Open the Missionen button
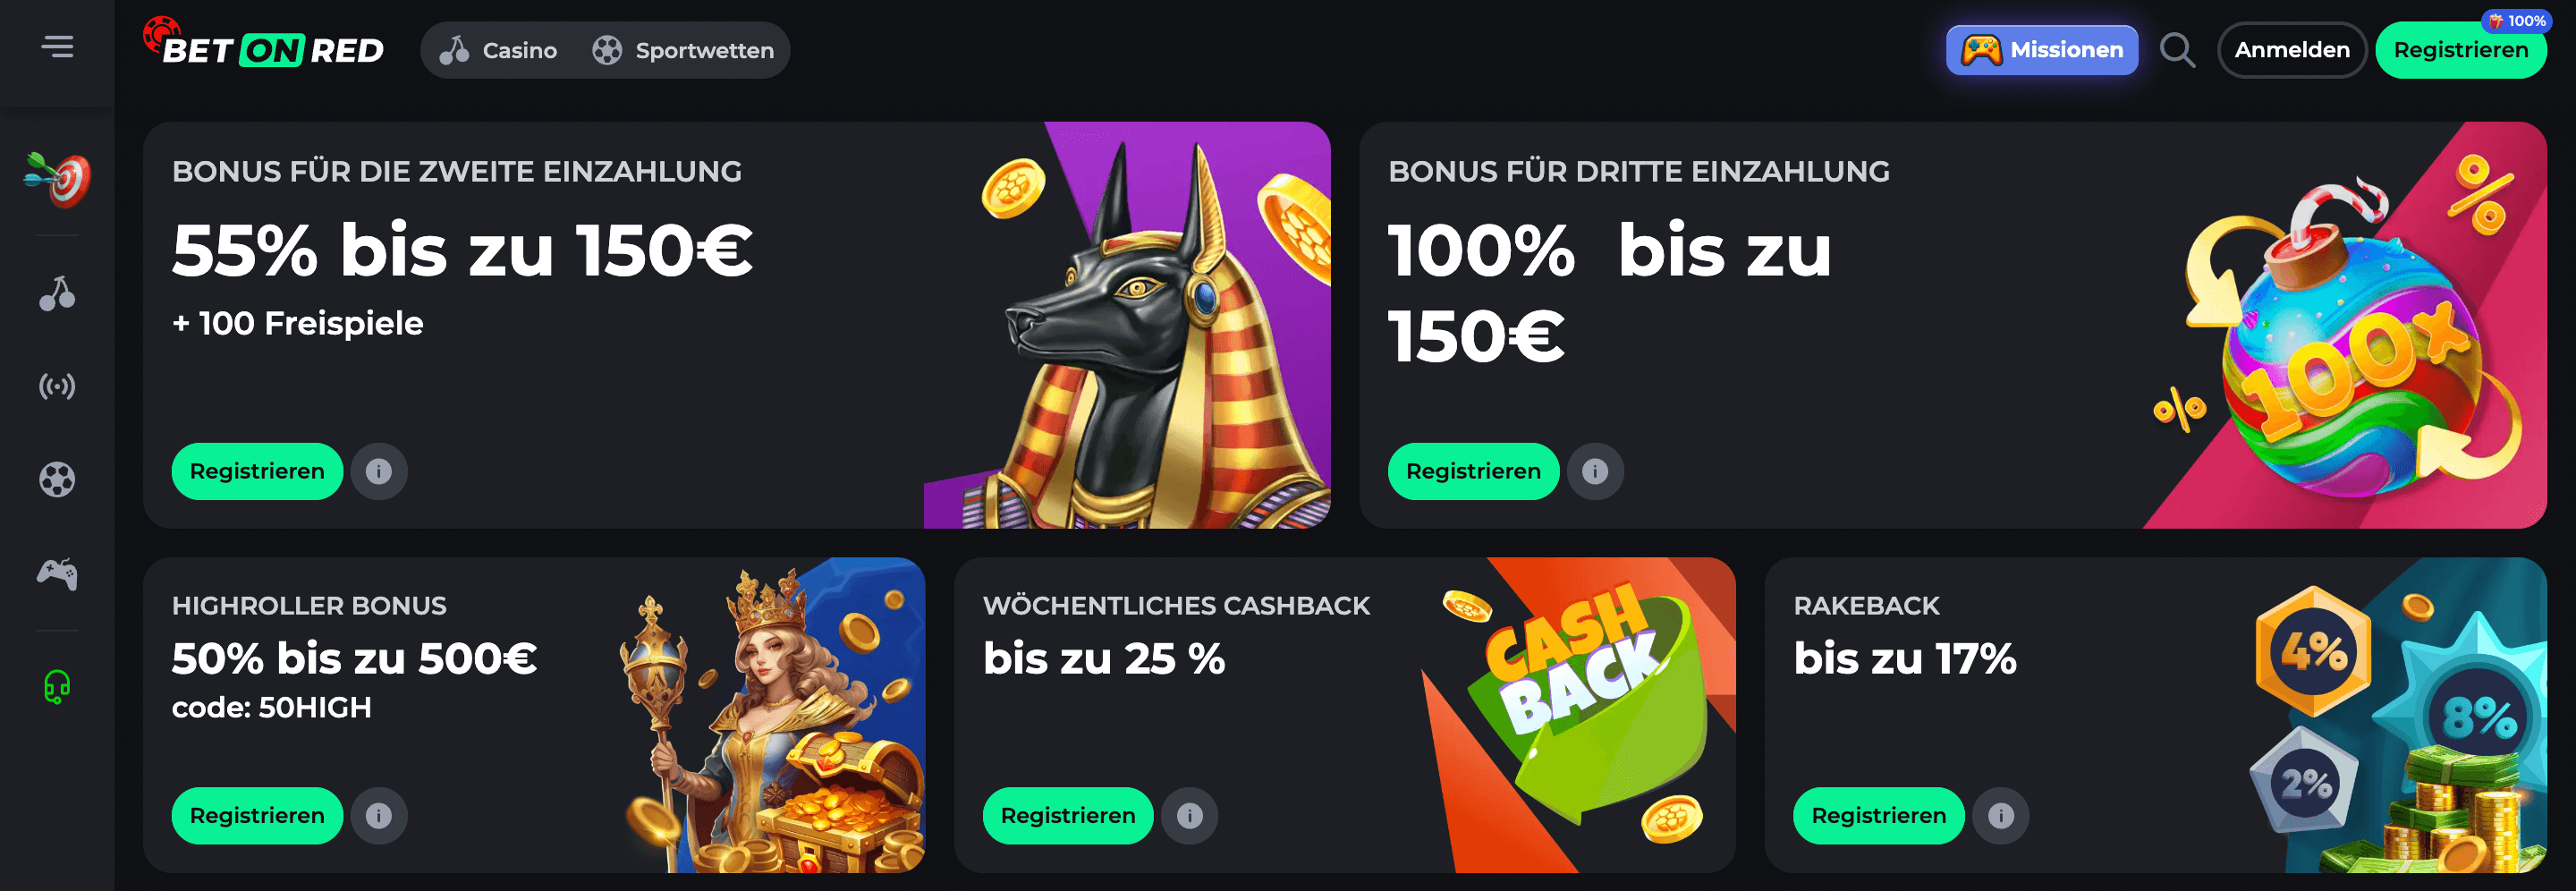 tap(2041, 50)
